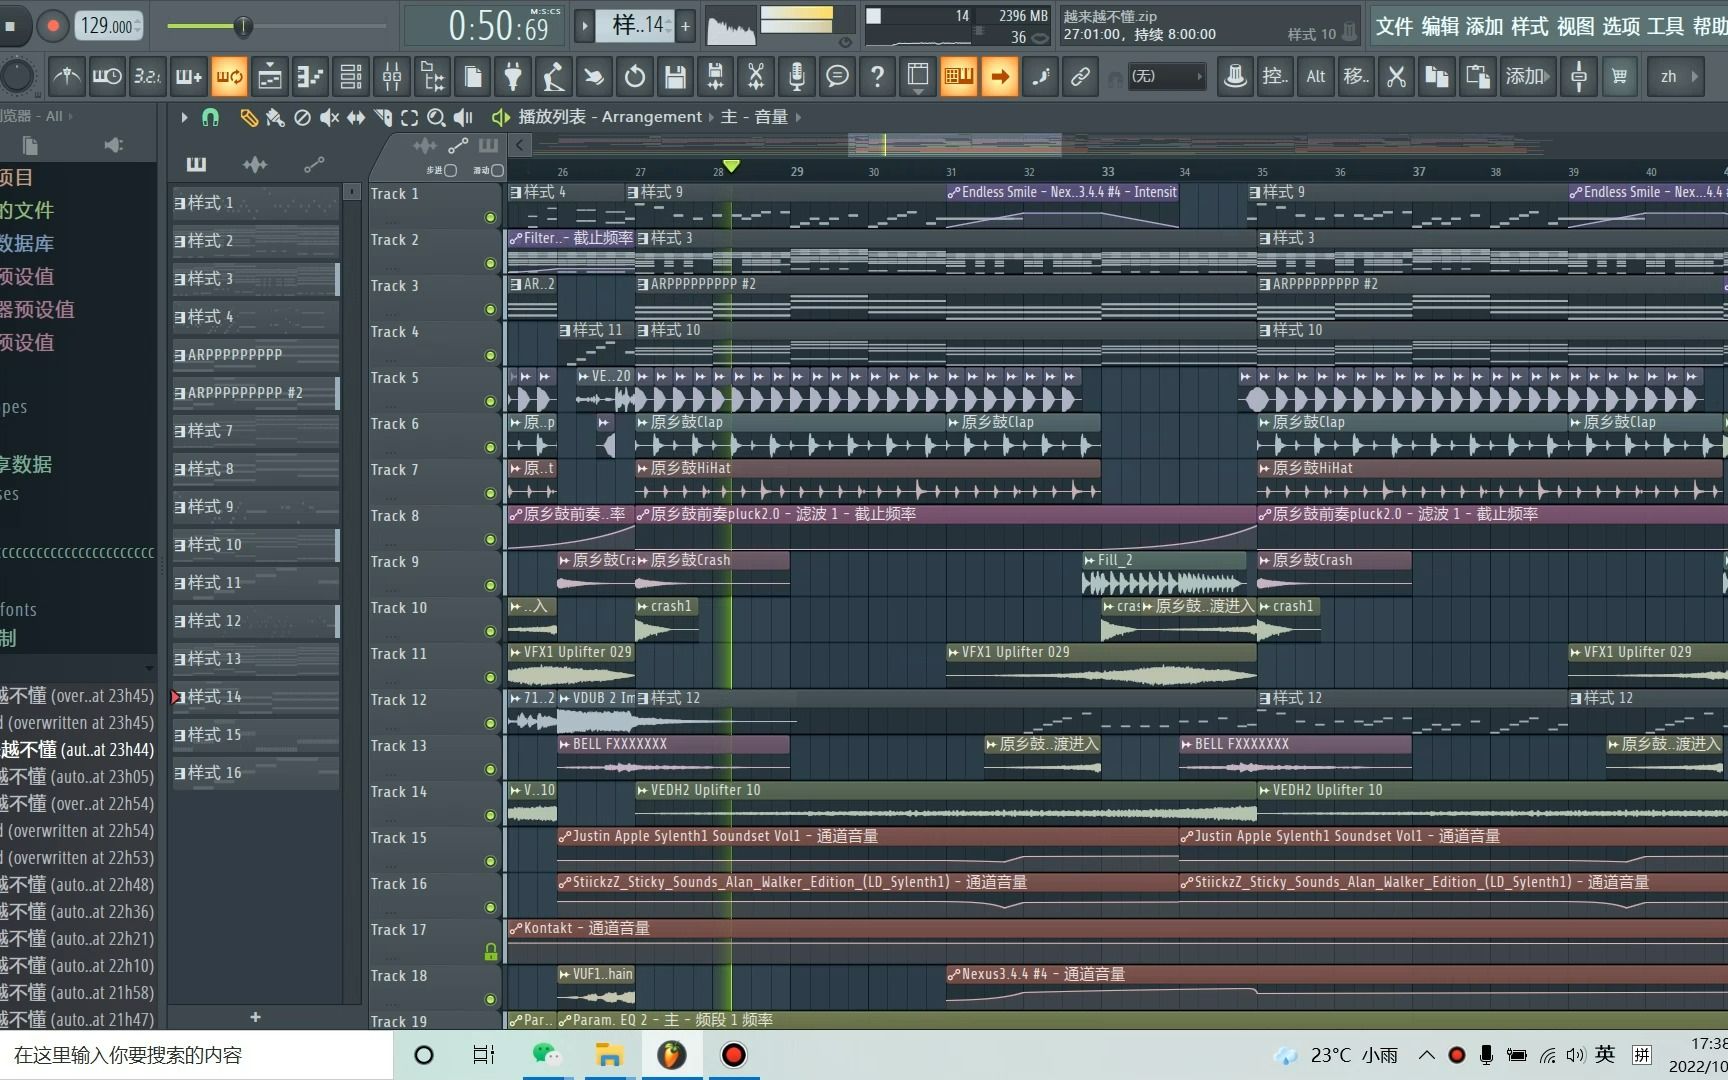
Task: Toggle the metronome icon
Action: pos(67,76)
